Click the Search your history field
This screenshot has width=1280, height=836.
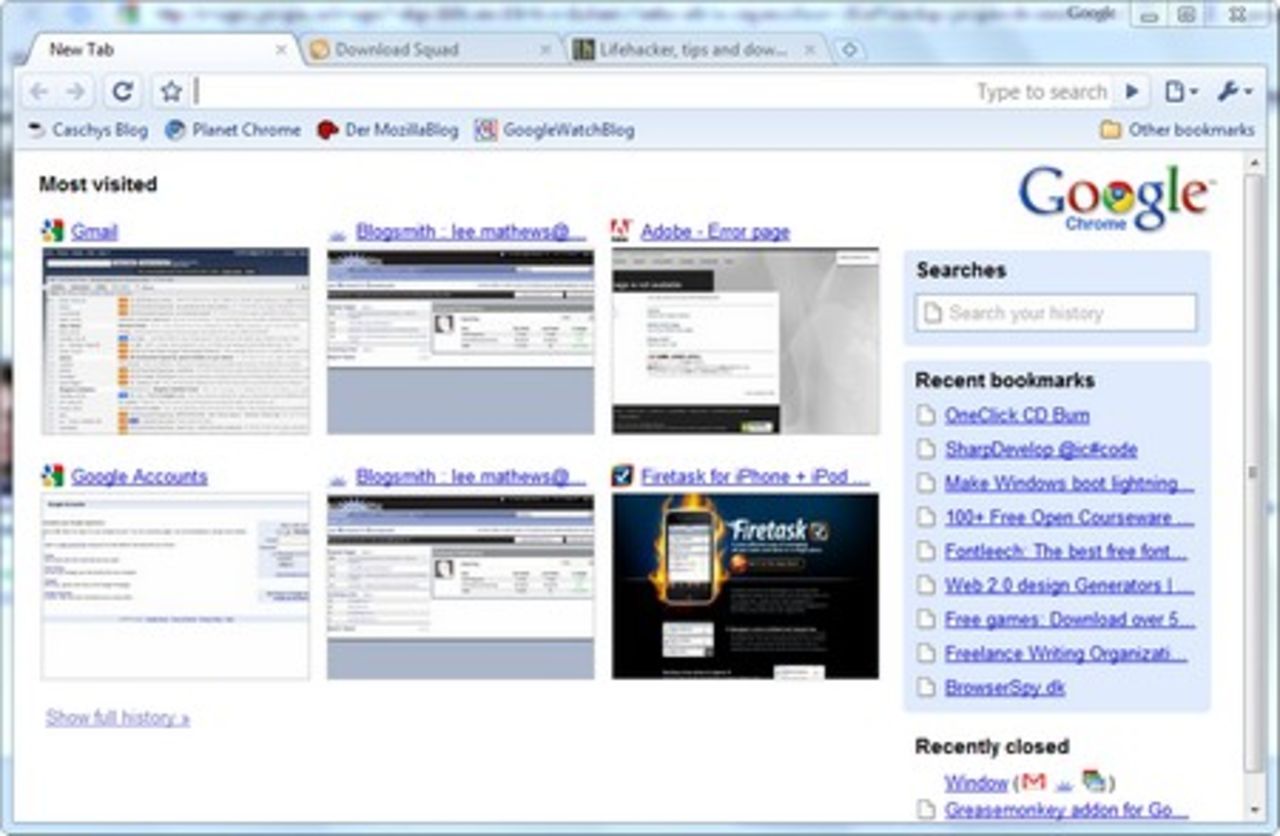click(1056, 313)
